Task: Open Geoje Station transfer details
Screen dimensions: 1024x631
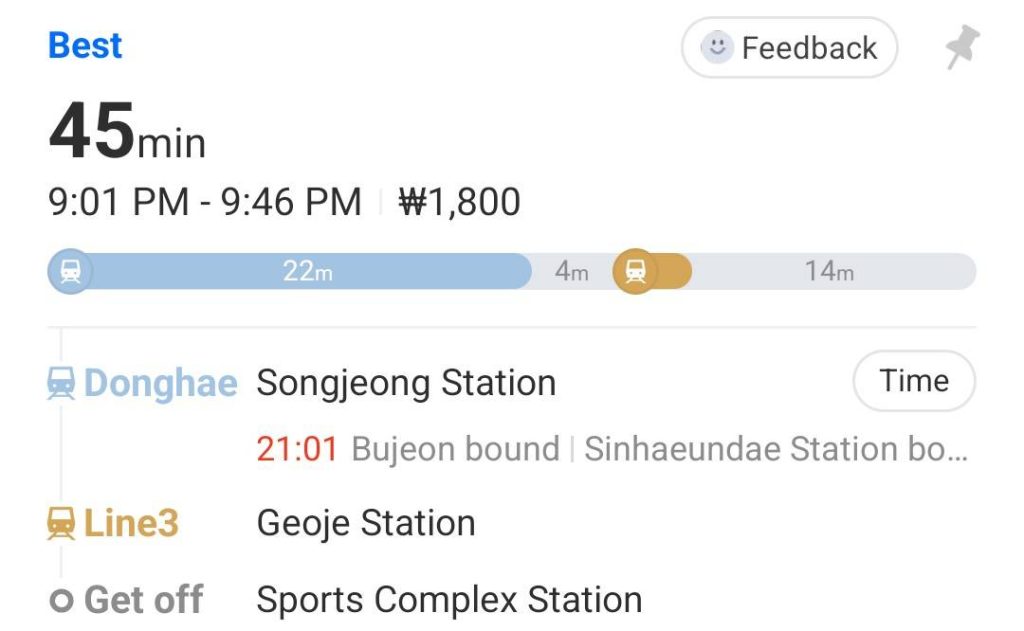Action: pyautogui.click(x=366, y=523)
